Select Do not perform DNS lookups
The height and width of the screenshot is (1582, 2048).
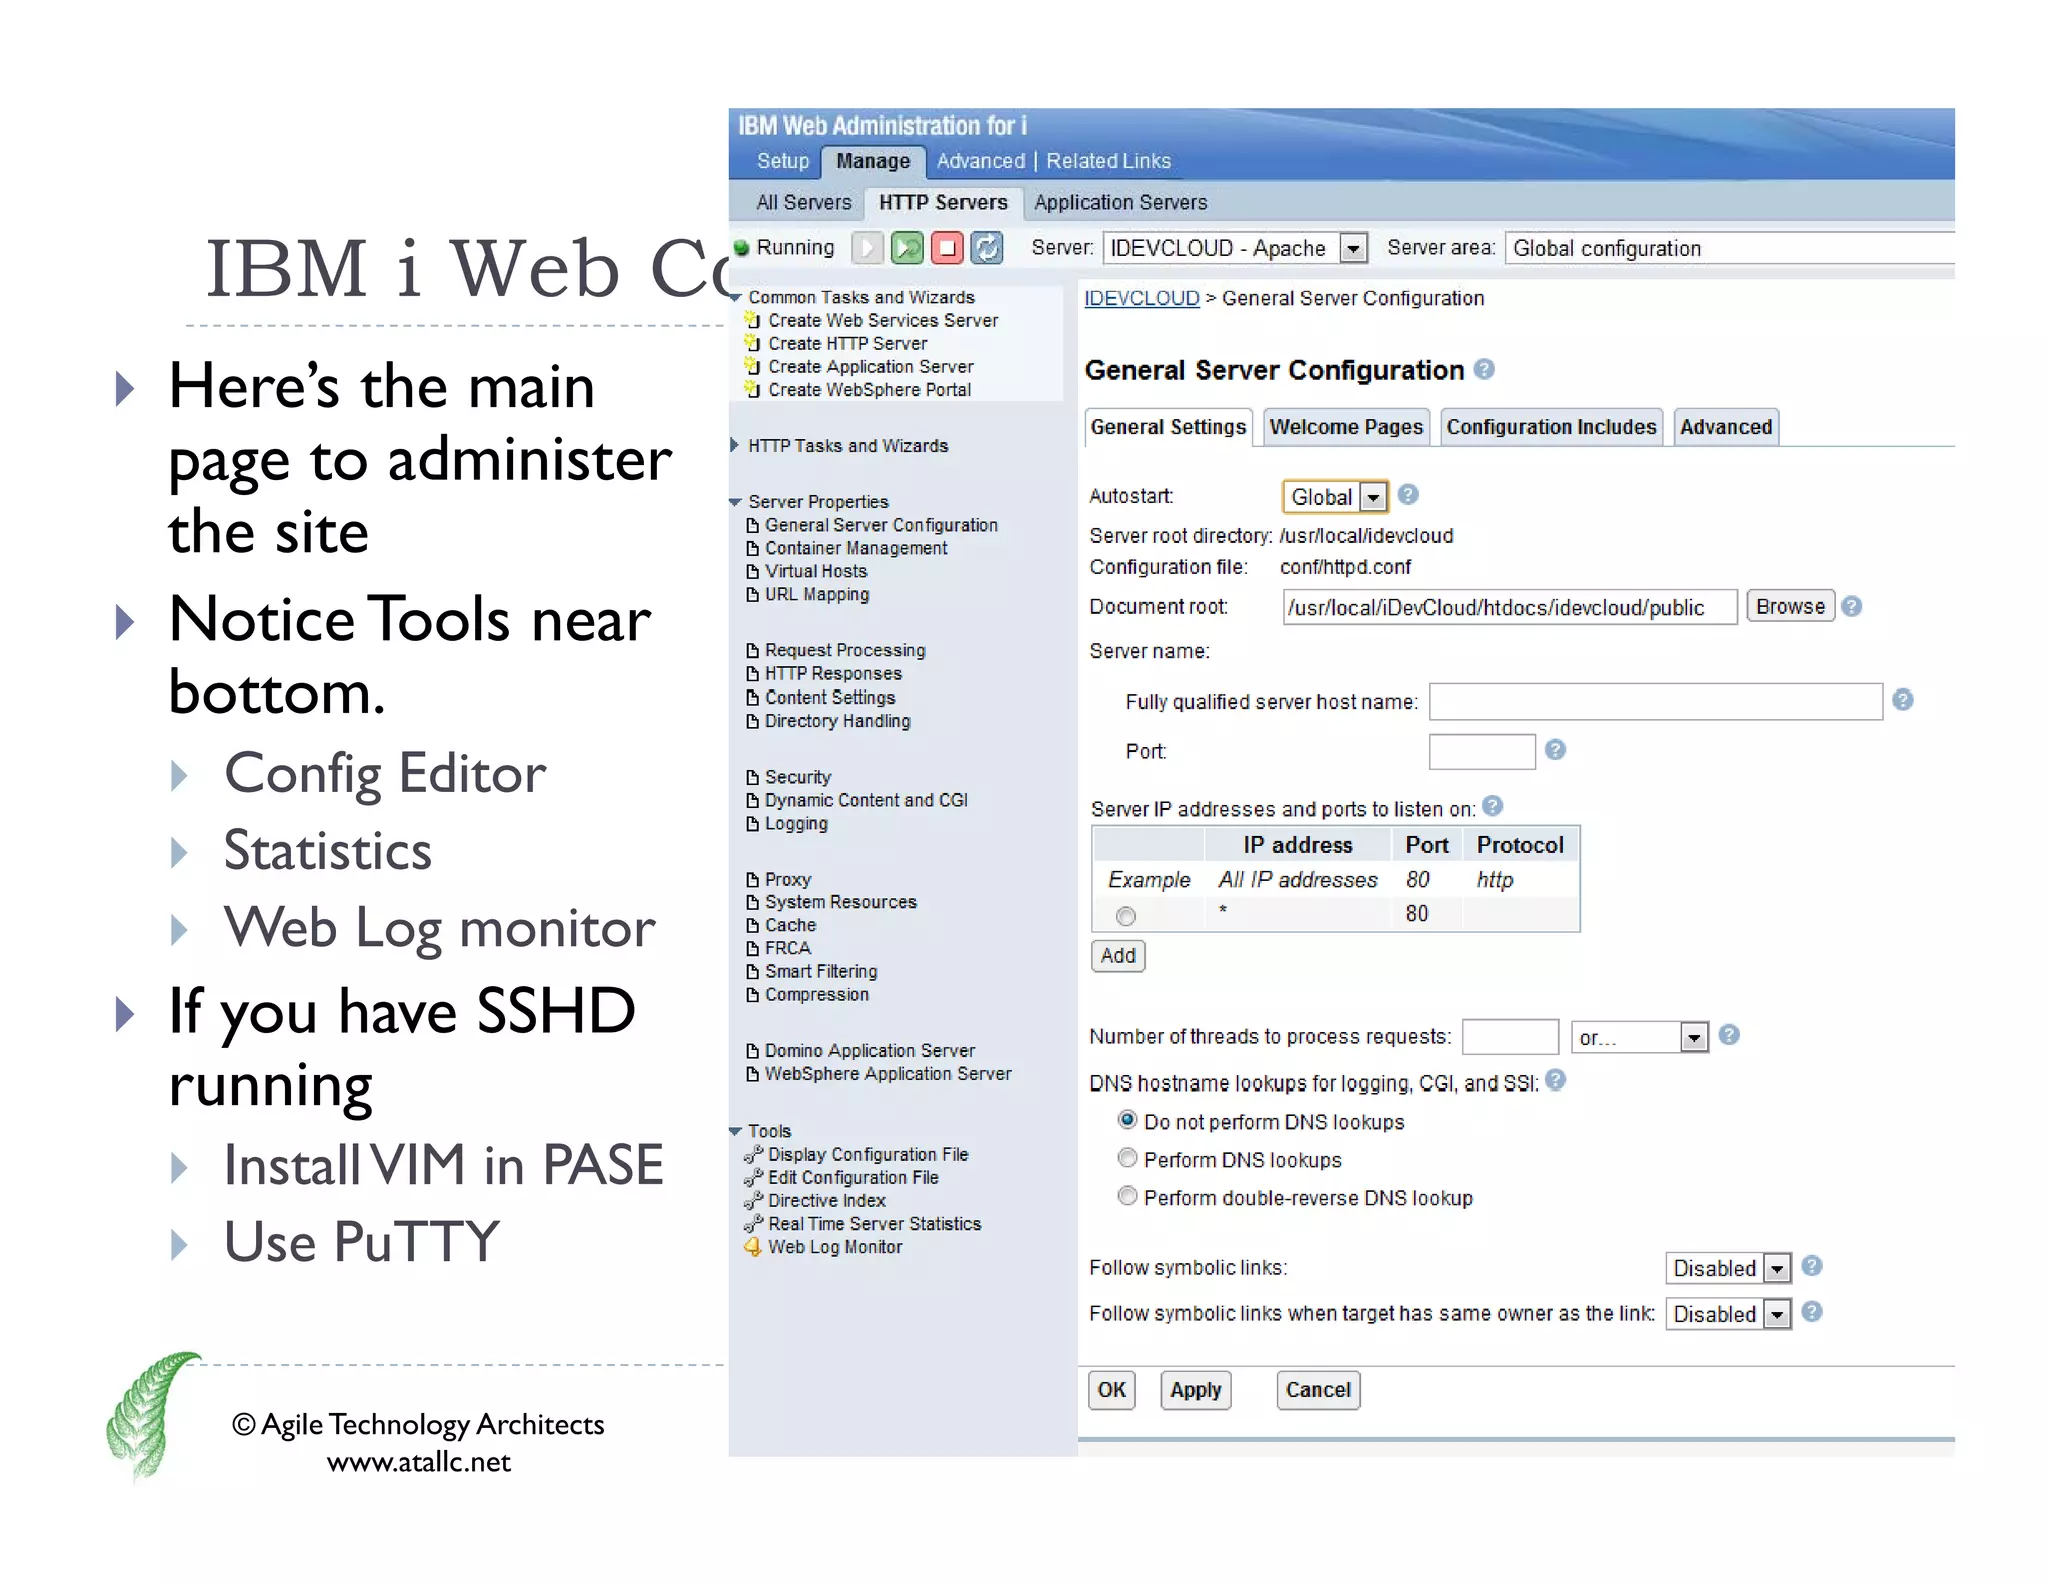point(1127,1120)
